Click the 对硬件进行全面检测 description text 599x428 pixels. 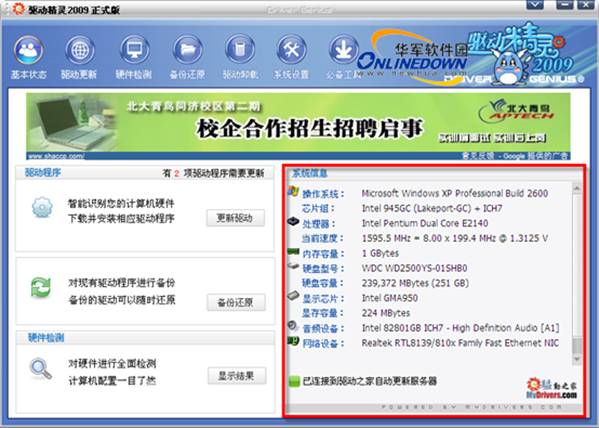[112, 363]
